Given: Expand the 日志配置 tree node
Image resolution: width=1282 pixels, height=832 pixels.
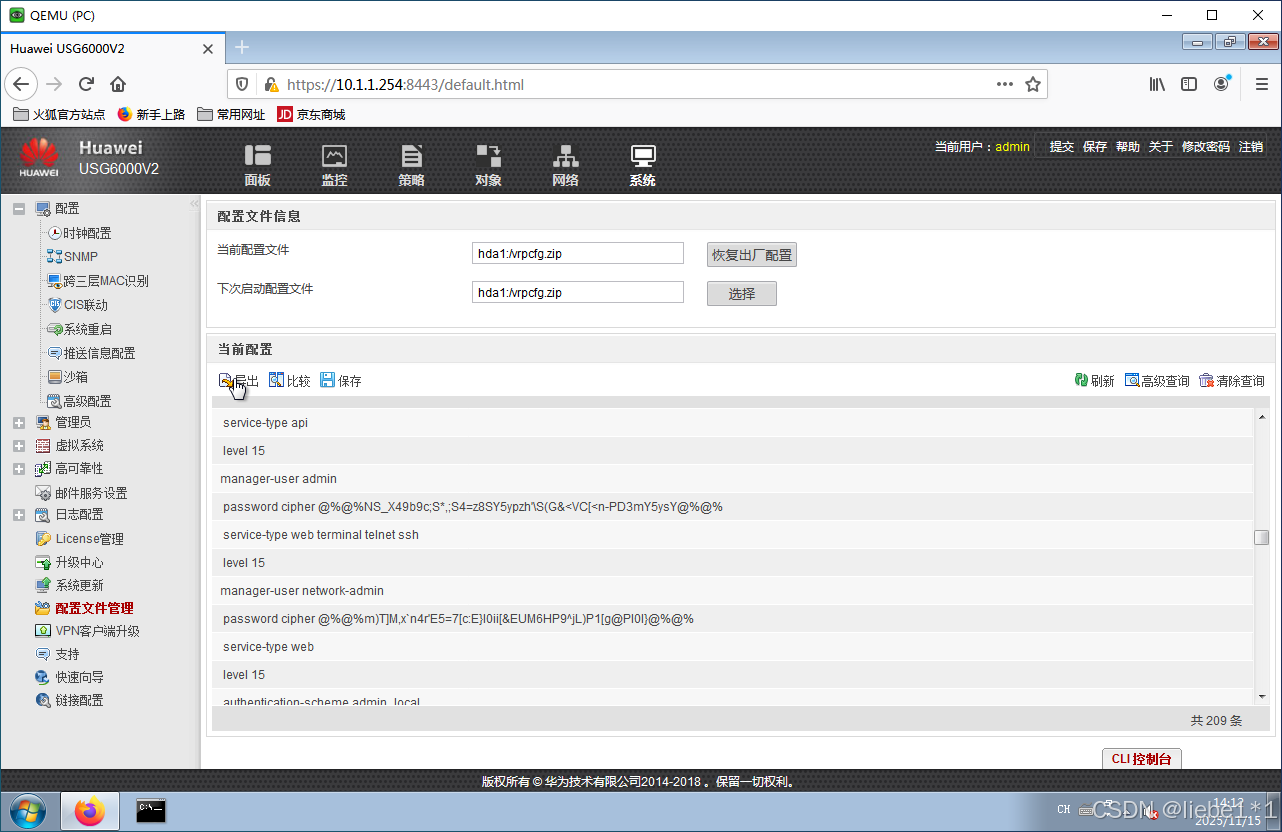Looking at the screenshot, I should click(19, 515).
